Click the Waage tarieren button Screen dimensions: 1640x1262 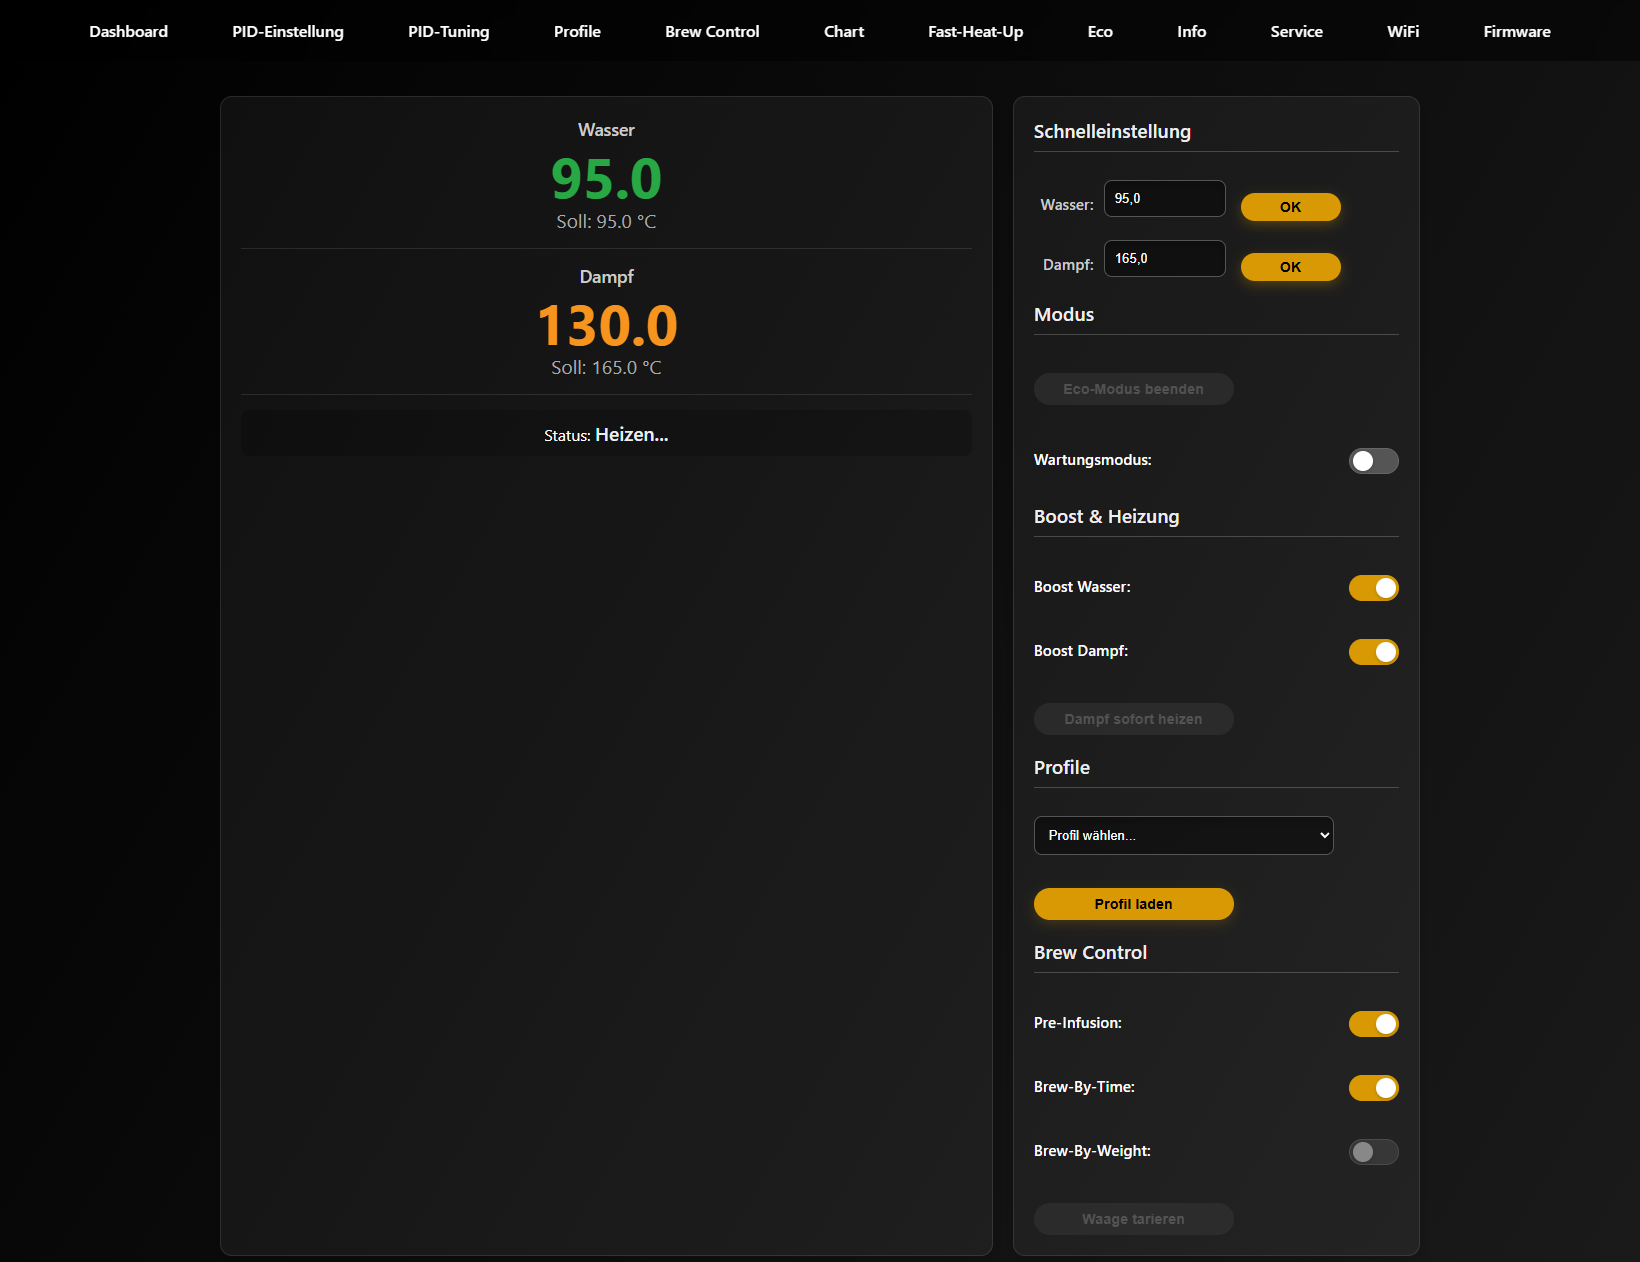pos(1133,1219)
